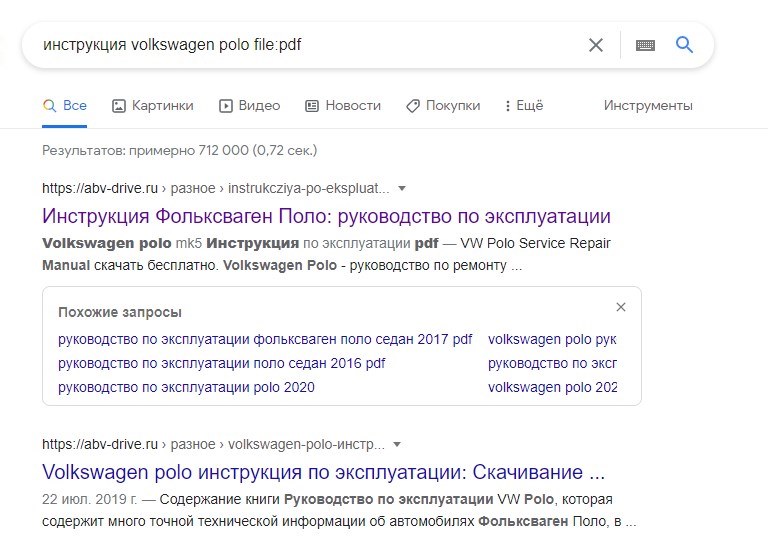The width and height of the screenshot is (768, 560).
Task: Switch to the Видео tab
Action: click(249, 105)
